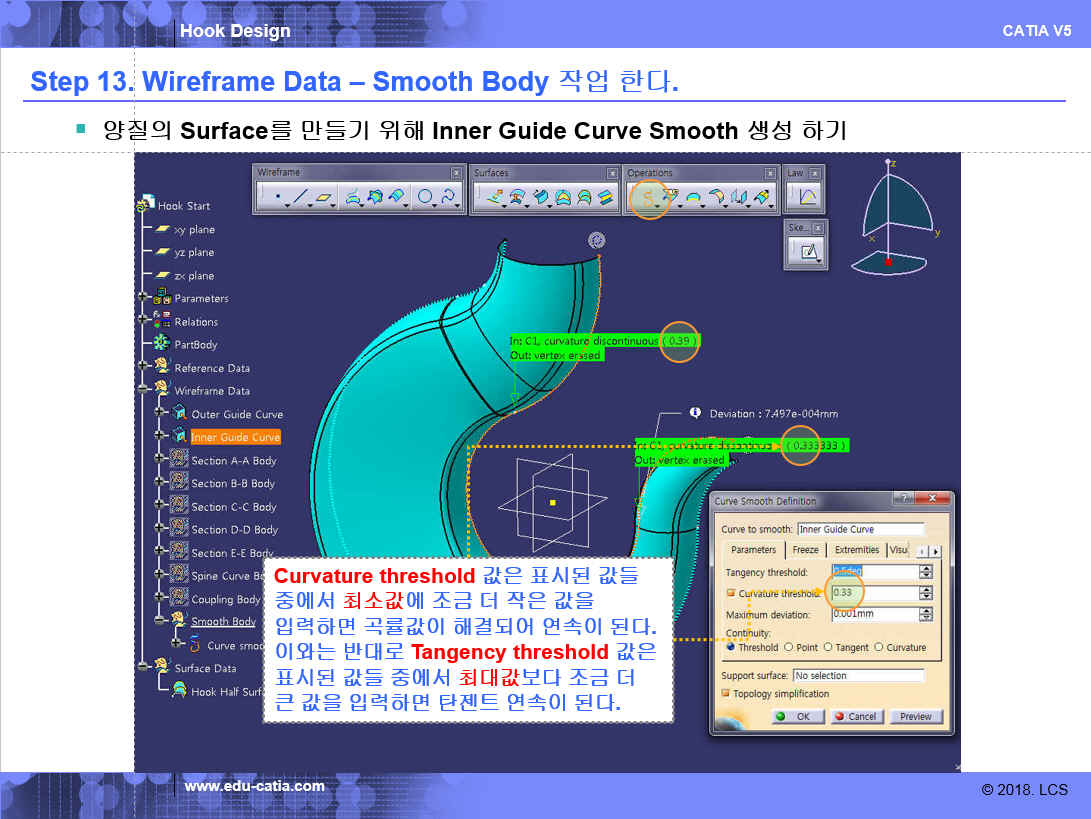
Task: Click the Preview button
Action: pyautogui.click(x=915, y=716)
